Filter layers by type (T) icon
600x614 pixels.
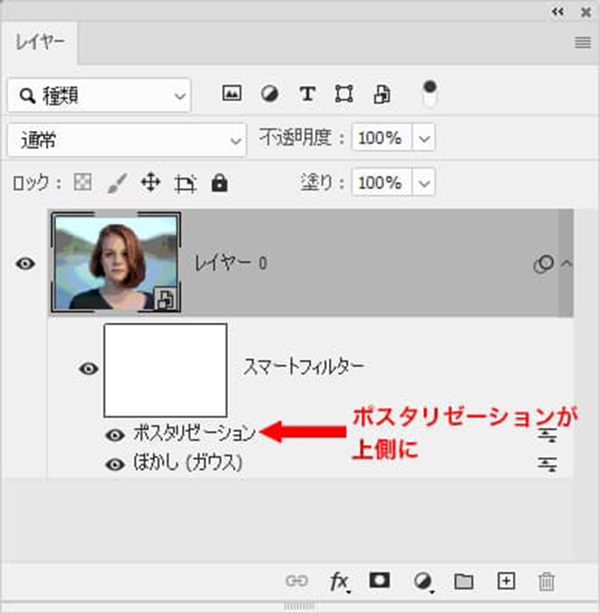[x=307, y=94]
